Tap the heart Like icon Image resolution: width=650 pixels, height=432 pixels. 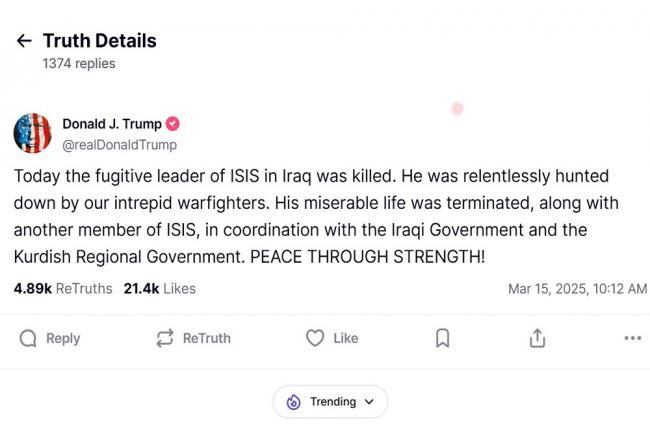315,338
